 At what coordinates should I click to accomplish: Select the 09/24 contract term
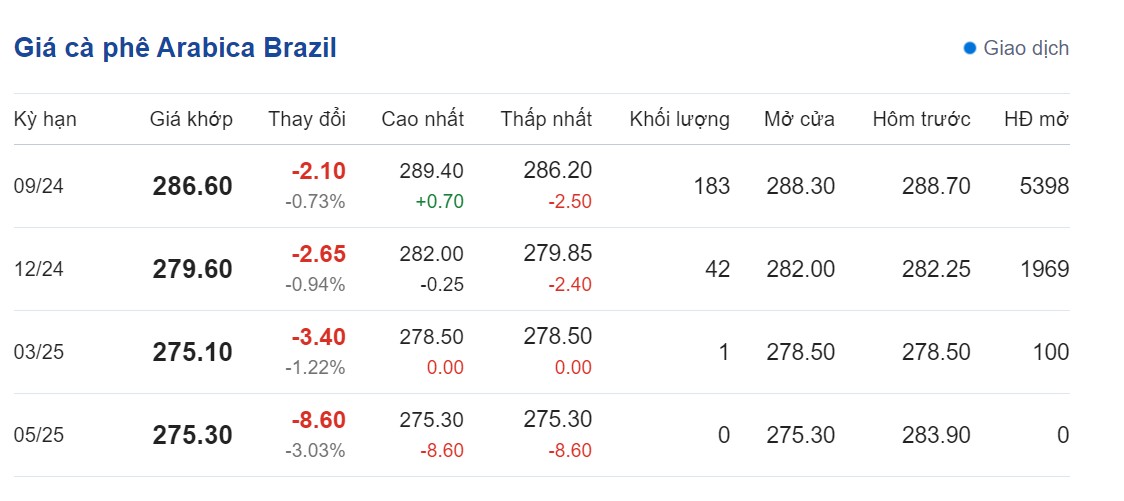click(x=39, y=186)
